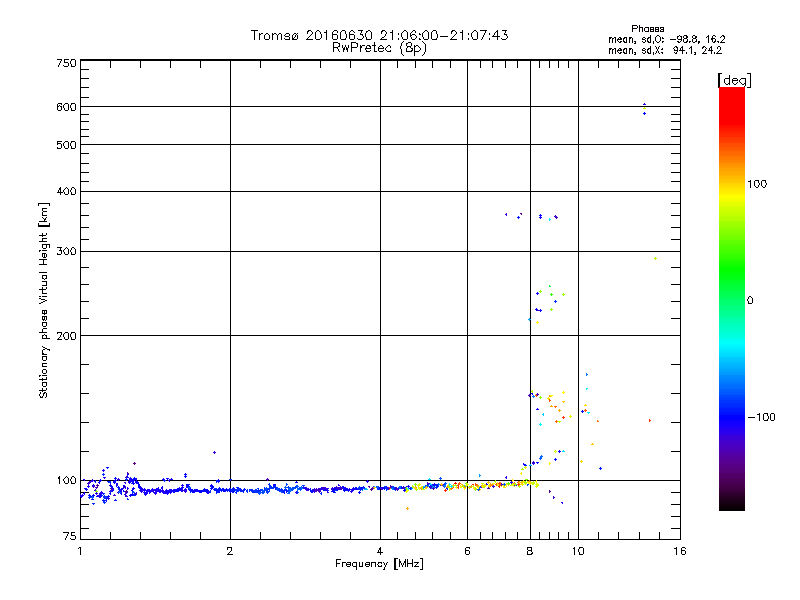Click the x-axis tick label '10'
The height and width of the screenshot is (600, 800).
coord(578,551)
